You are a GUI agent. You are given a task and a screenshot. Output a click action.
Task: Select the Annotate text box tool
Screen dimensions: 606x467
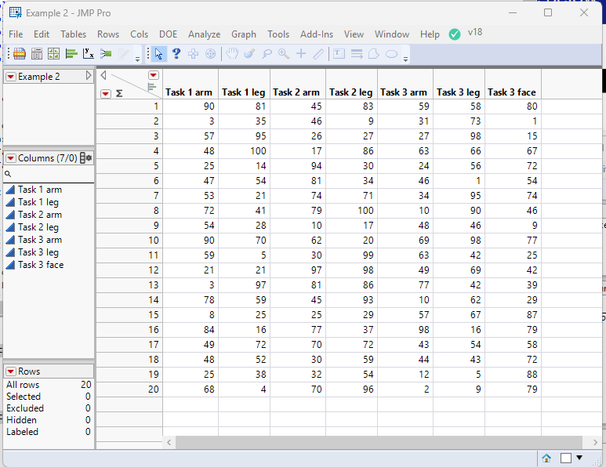pos(339,54)
